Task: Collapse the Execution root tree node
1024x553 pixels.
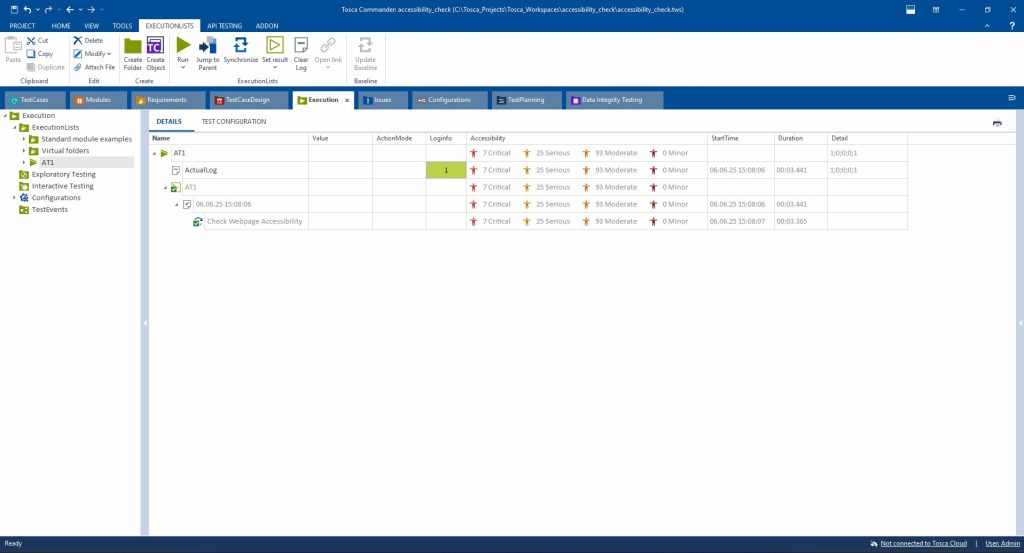Action: pos(5,116)
